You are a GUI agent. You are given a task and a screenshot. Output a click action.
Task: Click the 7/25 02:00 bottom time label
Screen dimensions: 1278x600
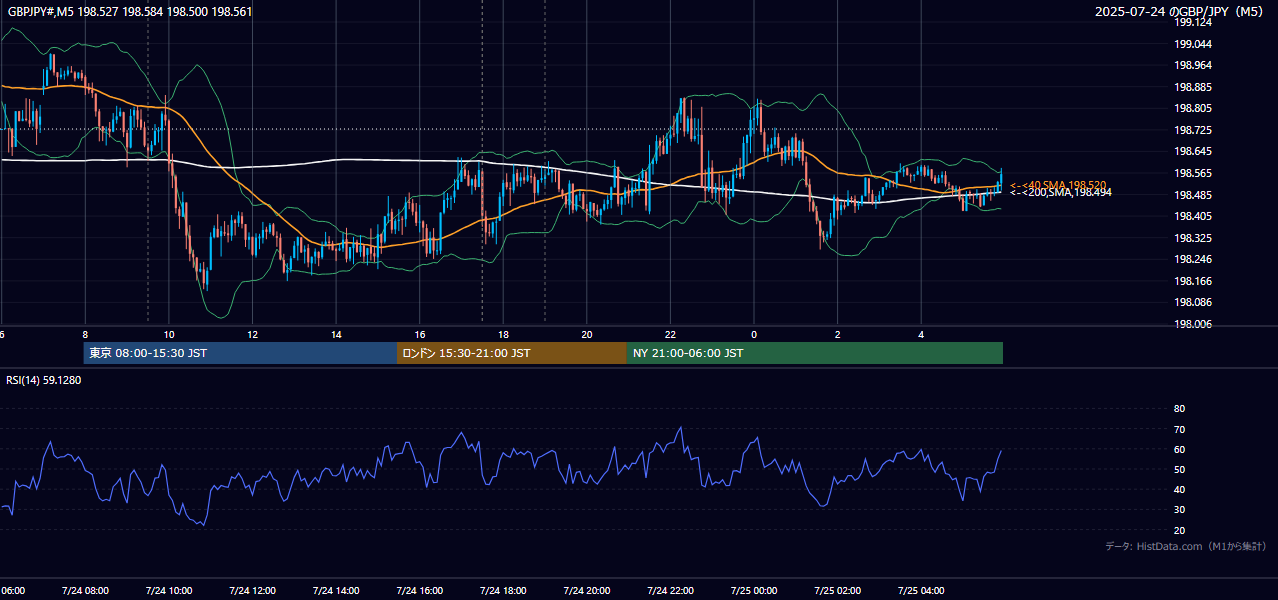coord(837,591)
